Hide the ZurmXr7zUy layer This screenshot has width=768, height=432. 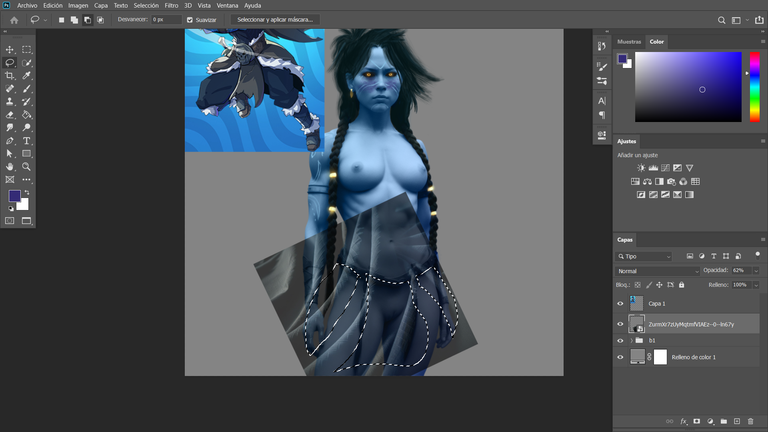point(620,324)
